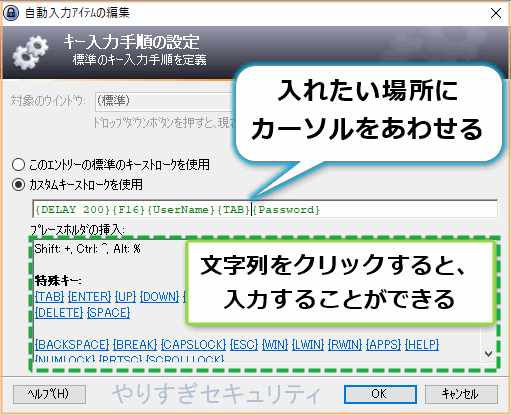
Task: Click the 'Shift: +, Ctrl: ^, Alt: %' text
Action: pos(88,249)
